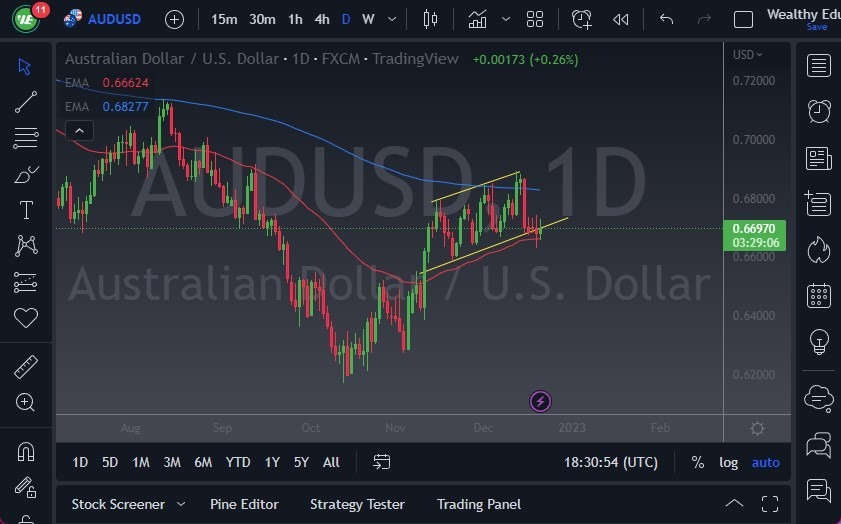The height and width of the screenshot is (524, 841).
Task: Open the watchlist panel
Action: click(x=819, y=65)
